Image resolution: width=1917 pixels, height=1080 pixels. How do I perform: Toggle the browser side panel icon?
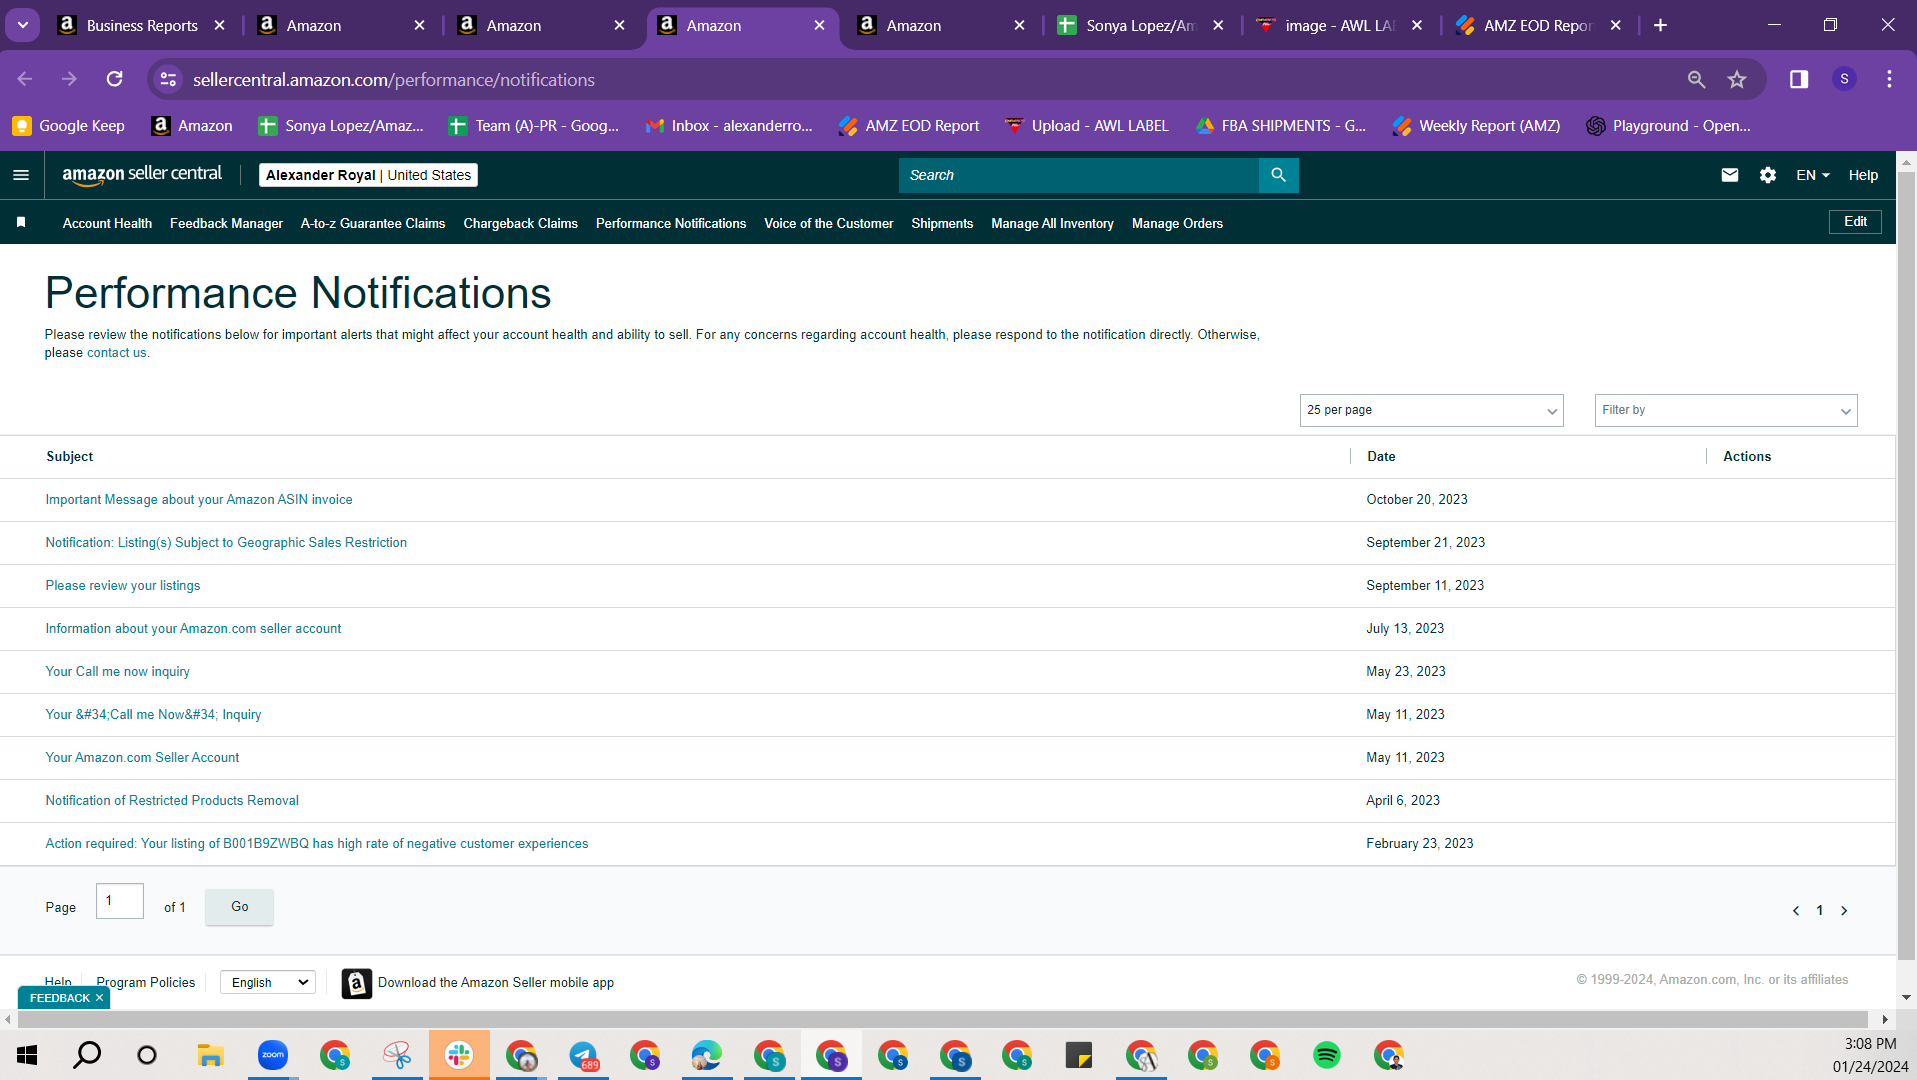click(x=1798, y=79)
